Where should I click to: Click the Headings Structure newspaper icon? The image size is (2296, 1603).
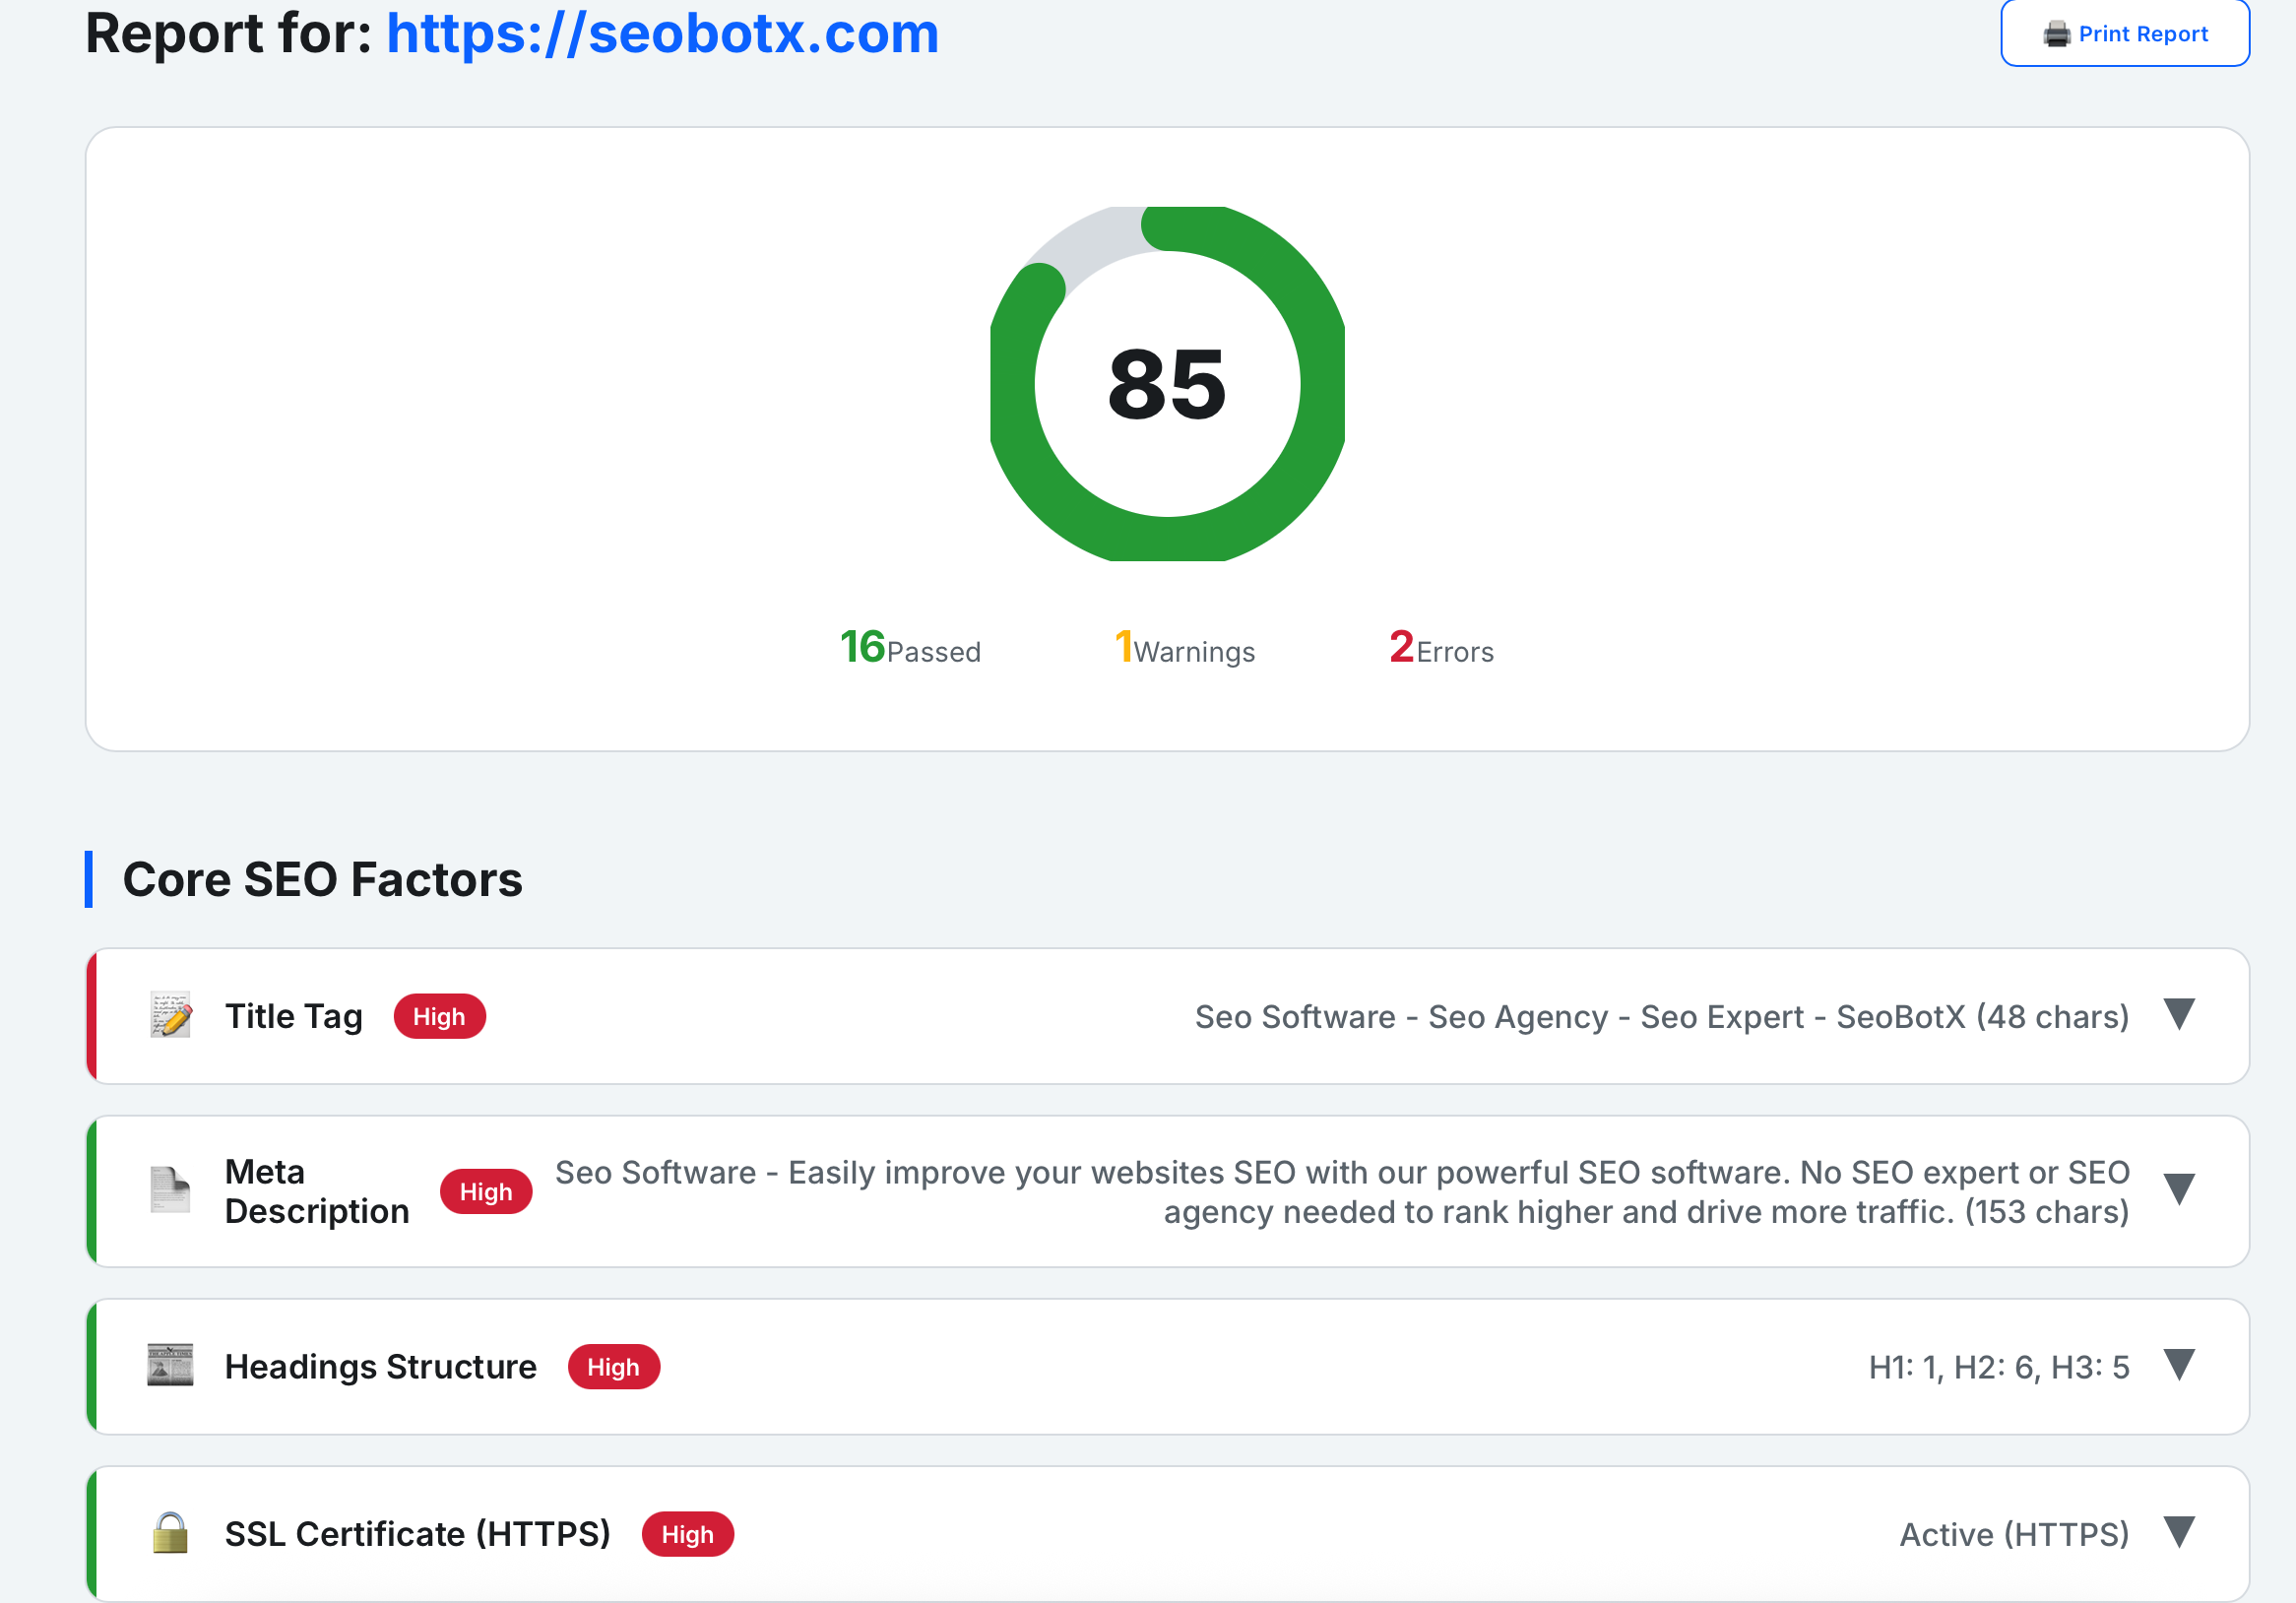pos(170,1365)
